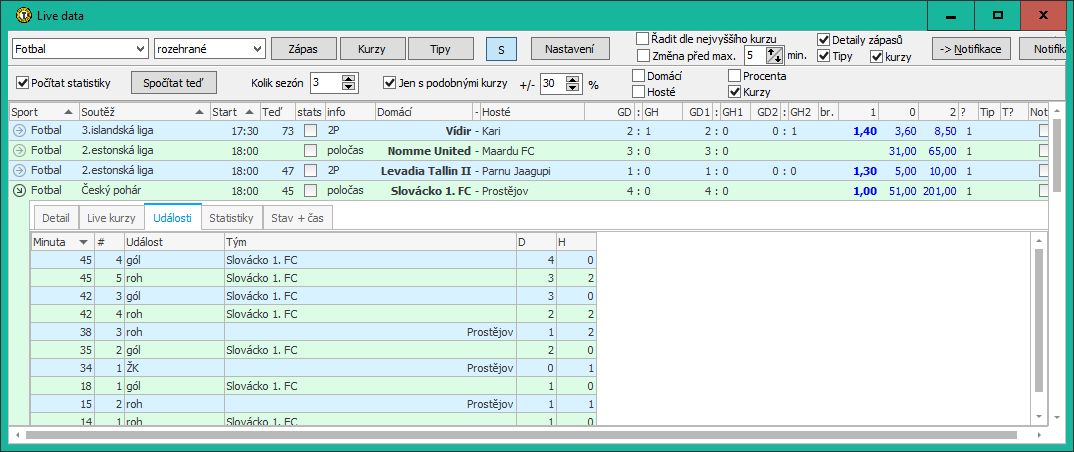Image resolution: width=1074 pixels, height=452 pixels.
Task: Uncheck the Kurzy checkbox under Procenta
Action: click(734, 91)
